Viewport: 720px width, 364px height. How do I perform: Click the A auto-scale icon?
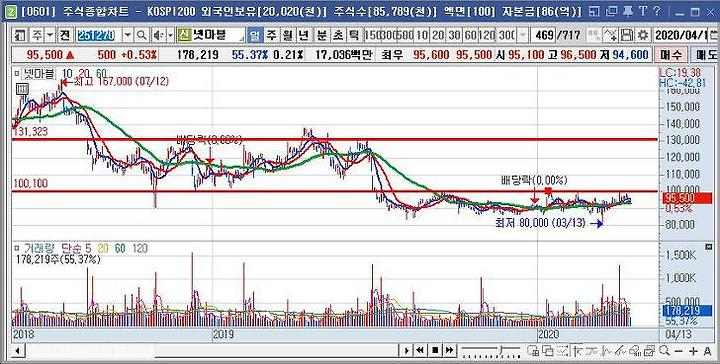[x=708, y=351]
